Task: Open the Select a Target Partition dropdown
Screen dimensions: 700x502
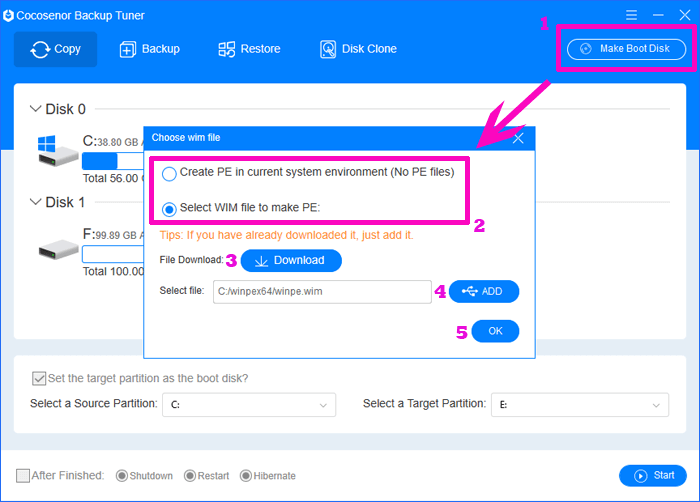Action: 580,405
